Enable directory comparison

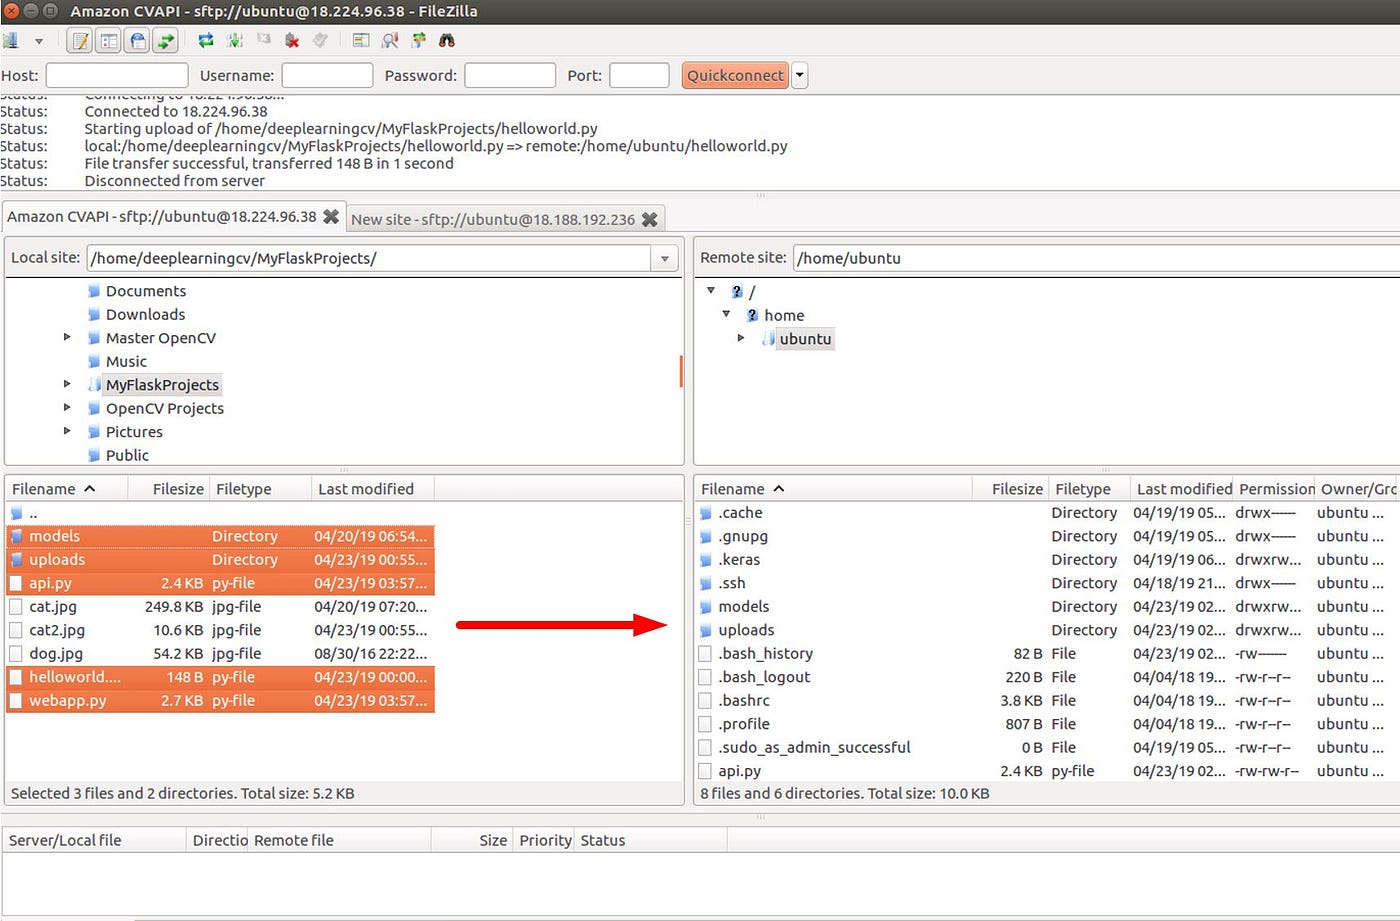pyautogui.click(x=391, y=40)
